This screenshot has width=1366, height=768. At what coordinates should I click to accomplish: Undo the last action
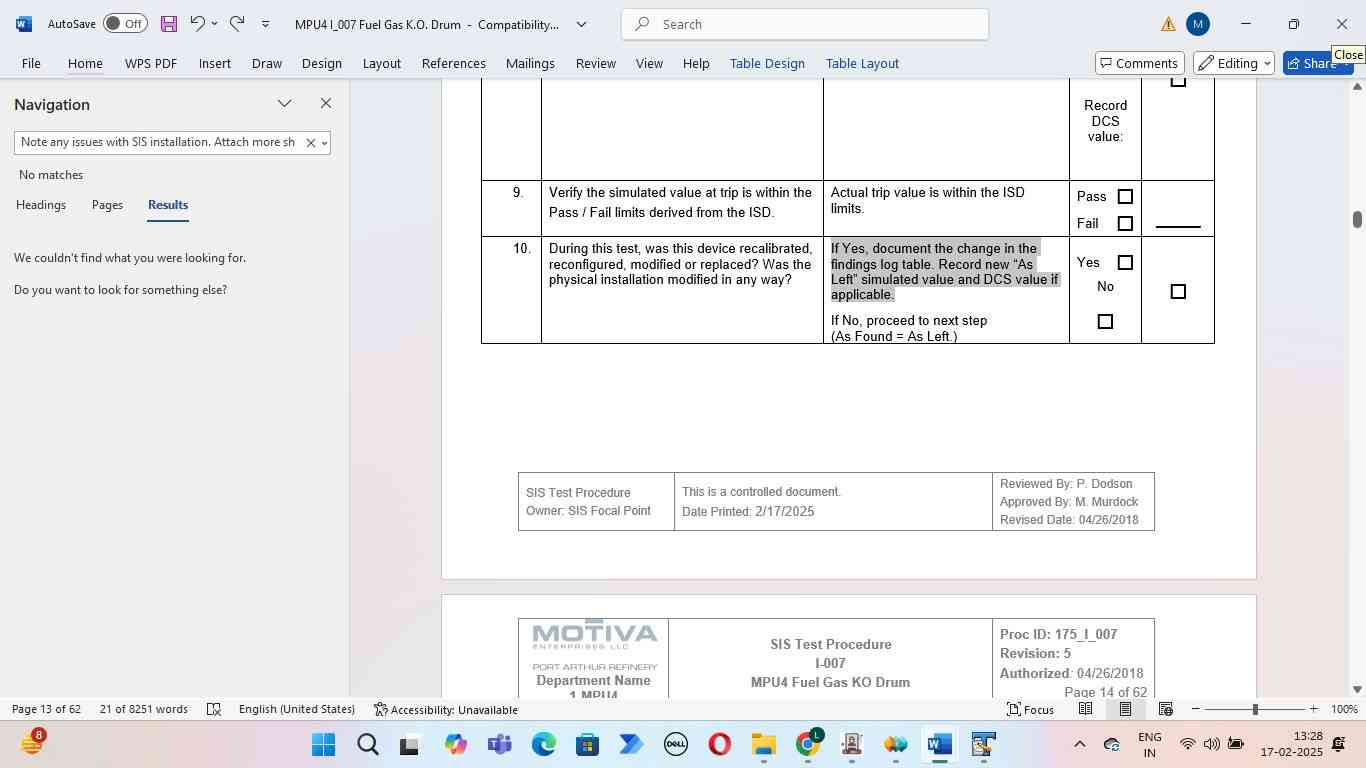(x=198, y=23)
